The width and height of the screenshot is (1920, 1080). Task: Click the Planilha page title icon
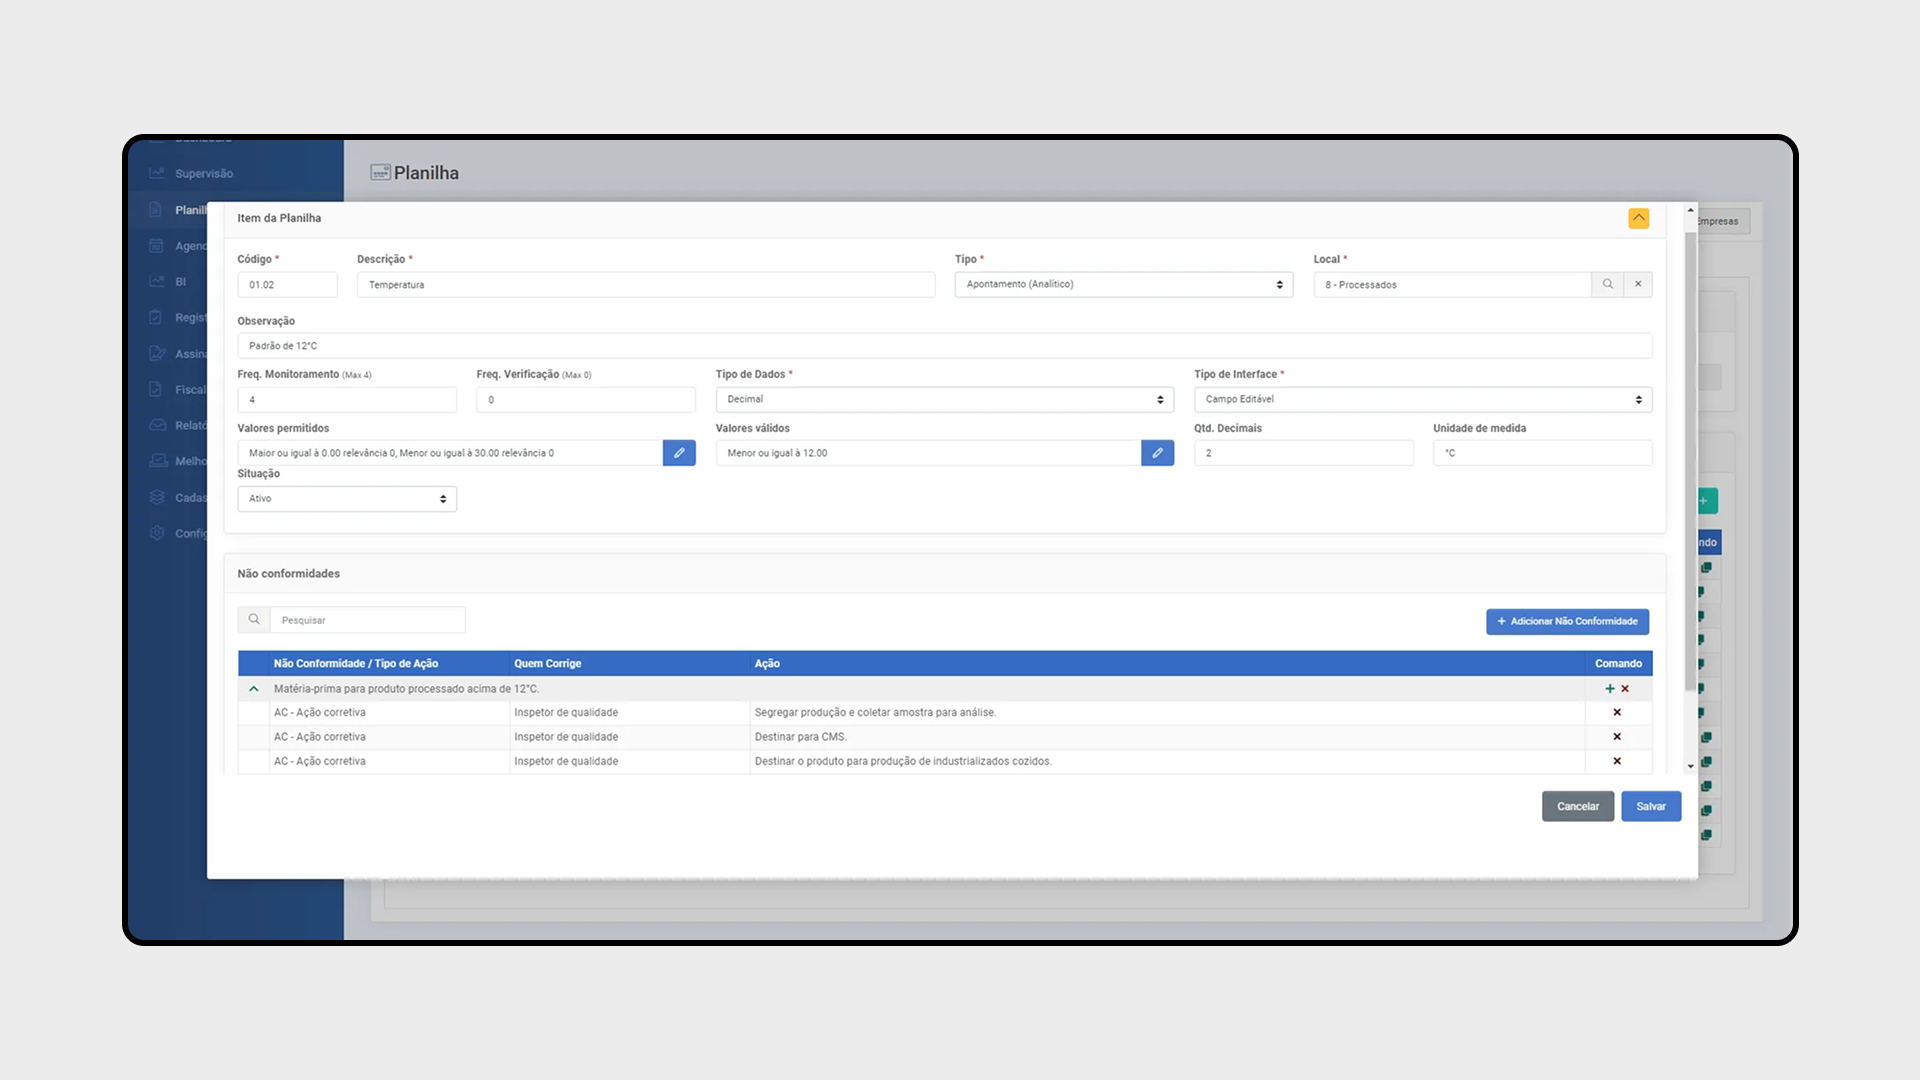(x=380, y=173)
